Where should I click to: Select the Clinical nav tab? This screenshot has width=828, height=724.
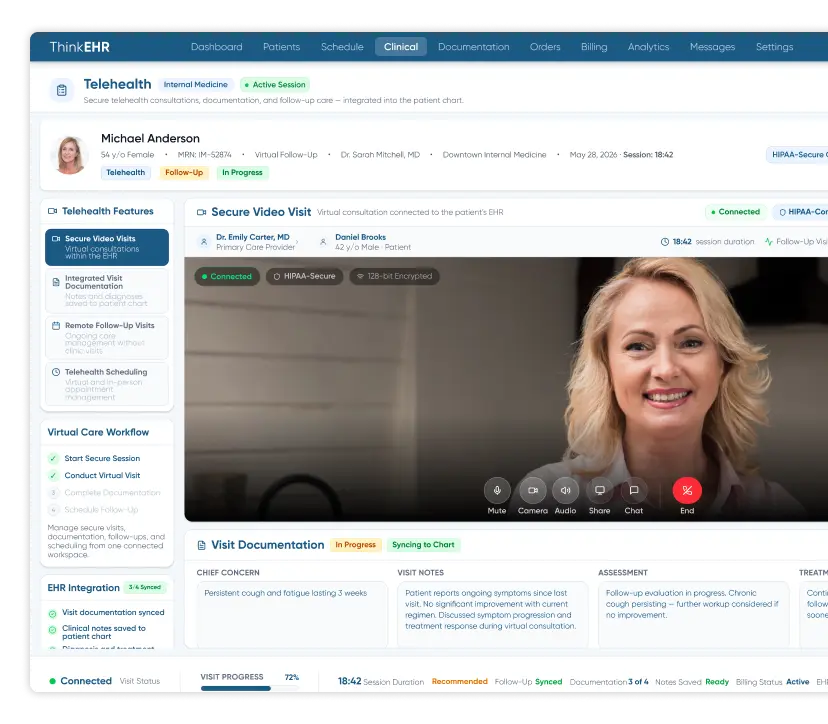point(401,47)
